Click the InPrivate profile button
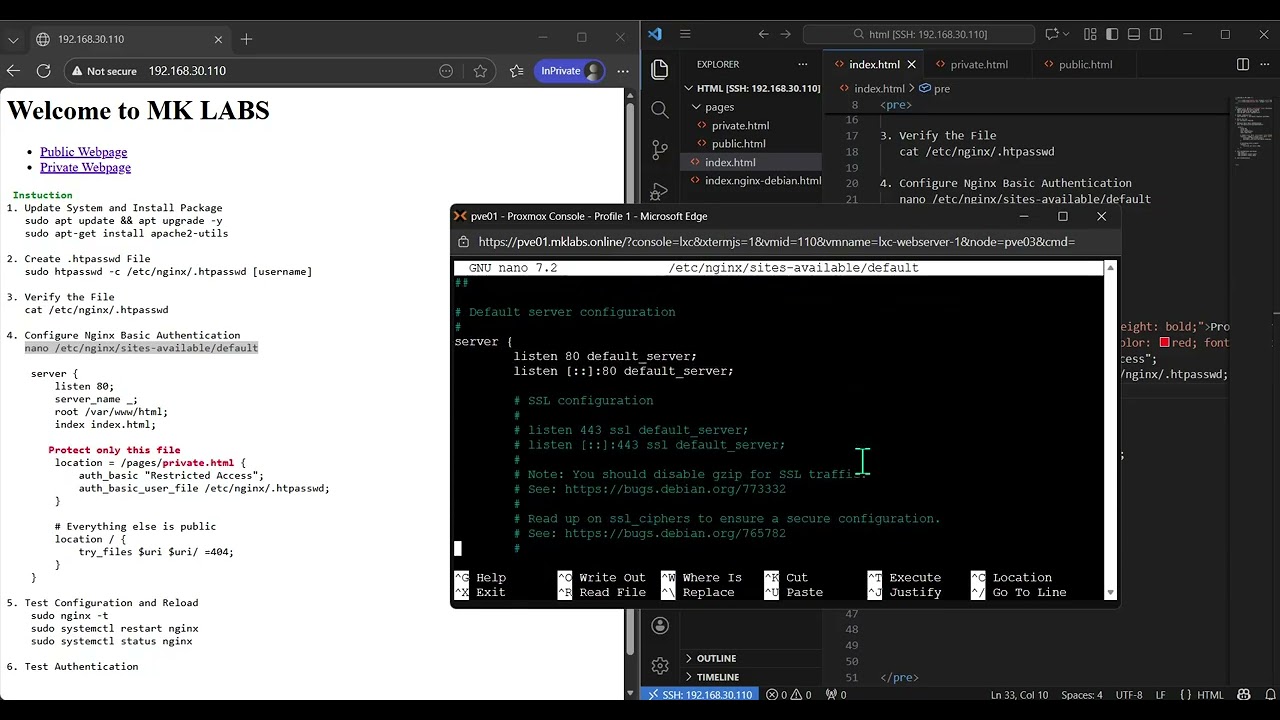The image size is (1280, 720). tap(571, 71)
